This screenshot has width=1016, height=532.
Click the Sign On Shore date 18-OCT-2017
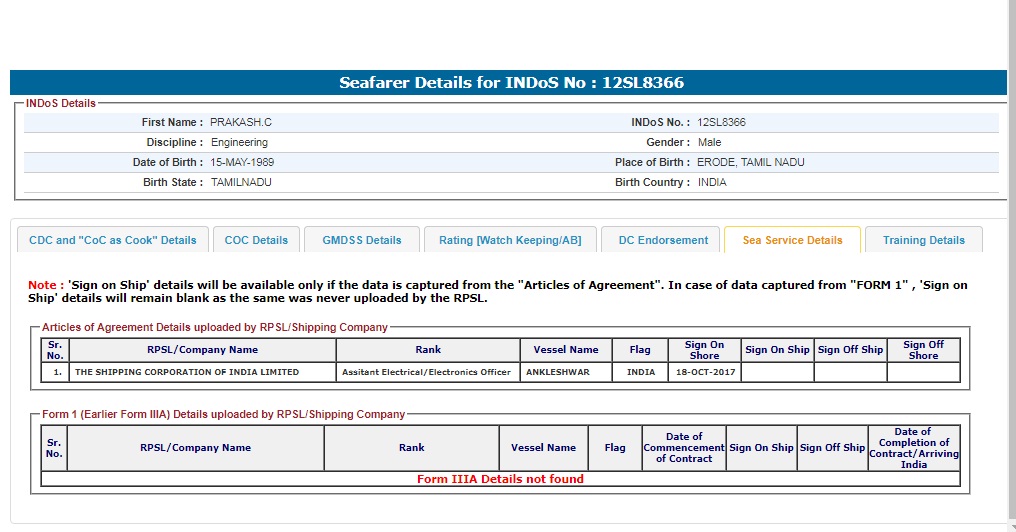coord(704,372)
